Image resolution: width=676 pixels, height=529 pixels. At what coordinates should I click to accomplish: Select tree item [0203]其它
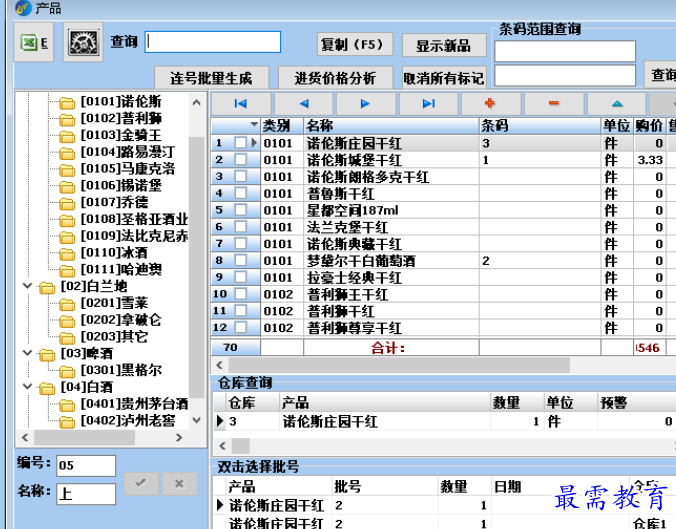pos(114,336)
